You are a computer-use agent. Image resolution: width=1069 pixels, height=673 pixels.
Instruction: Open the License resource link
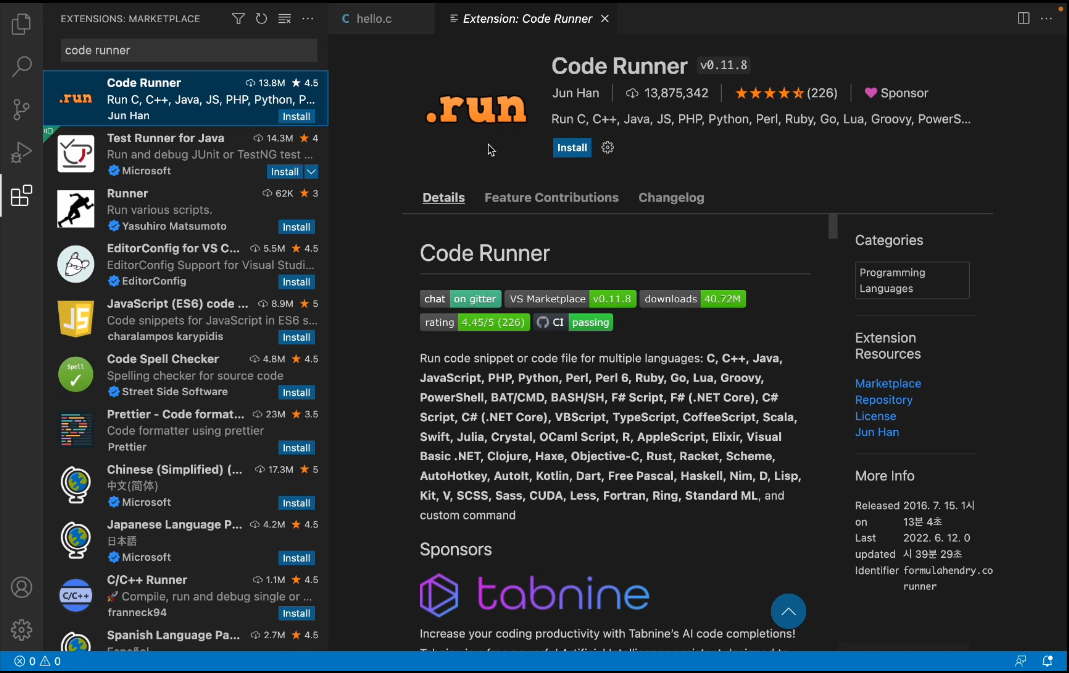click(875, 416)
